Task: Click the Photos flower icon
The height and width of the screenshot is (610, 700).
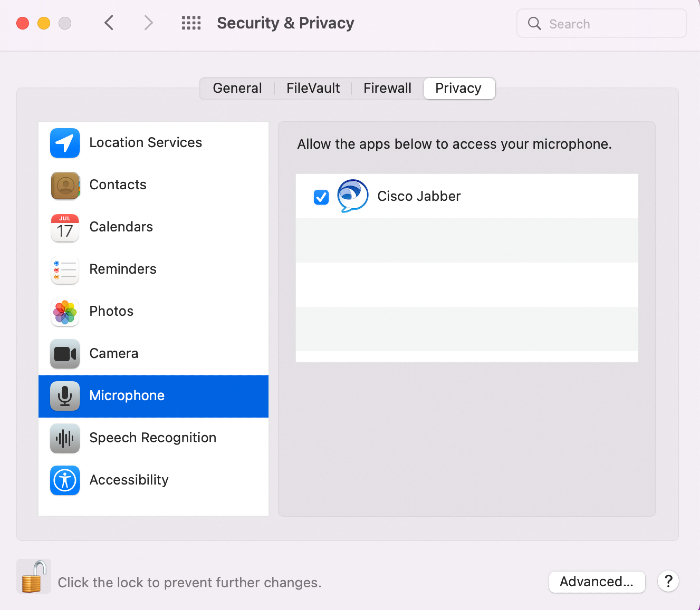Action: (65, 312)
